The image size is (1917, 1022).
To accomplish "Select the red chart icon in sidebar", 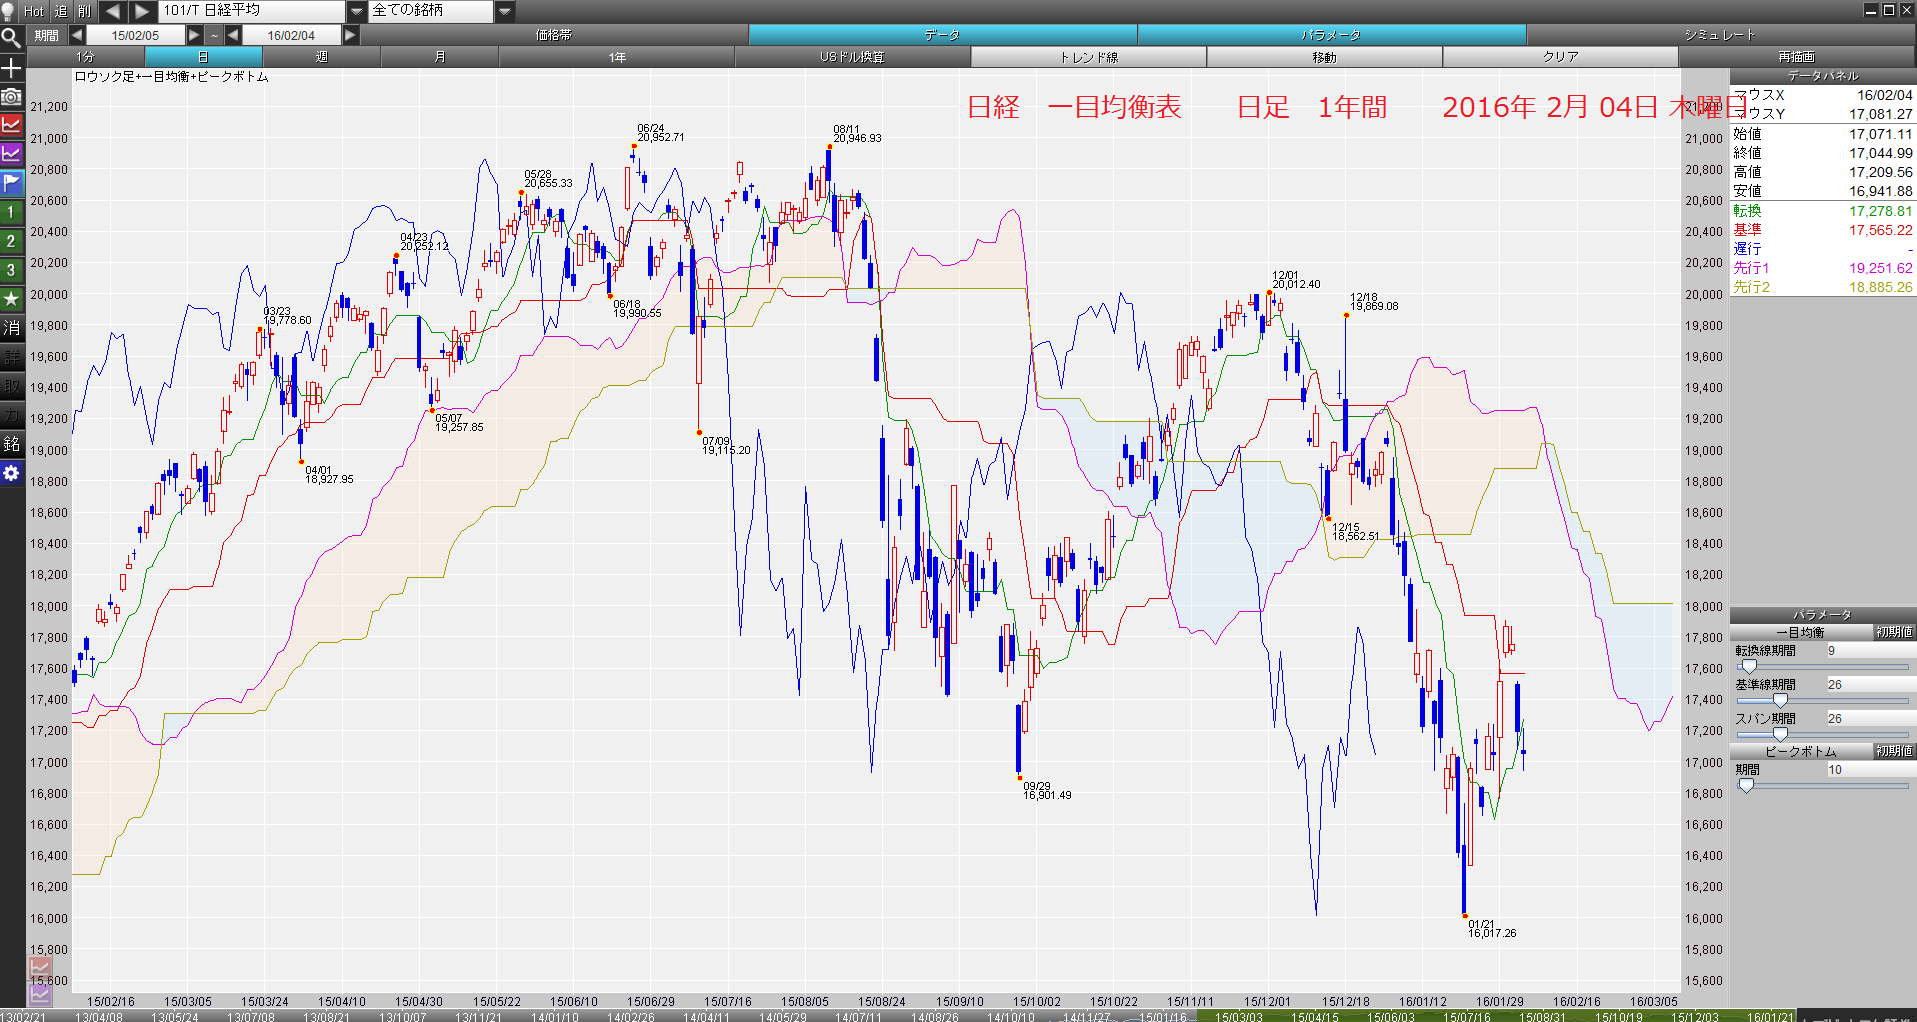I will [x=11, y=125].
